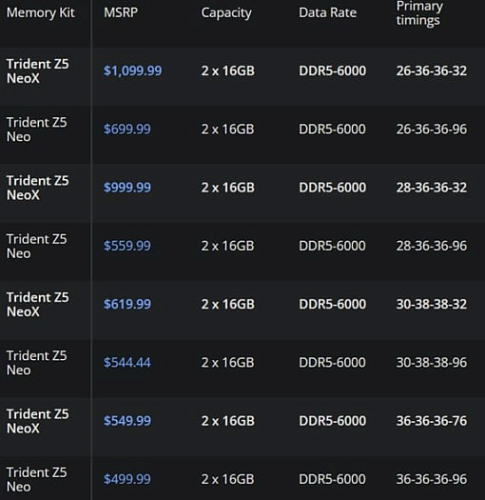485x500 pixels.
Task: Open the $699.99 MSRP price link
Action: (127, 129)
